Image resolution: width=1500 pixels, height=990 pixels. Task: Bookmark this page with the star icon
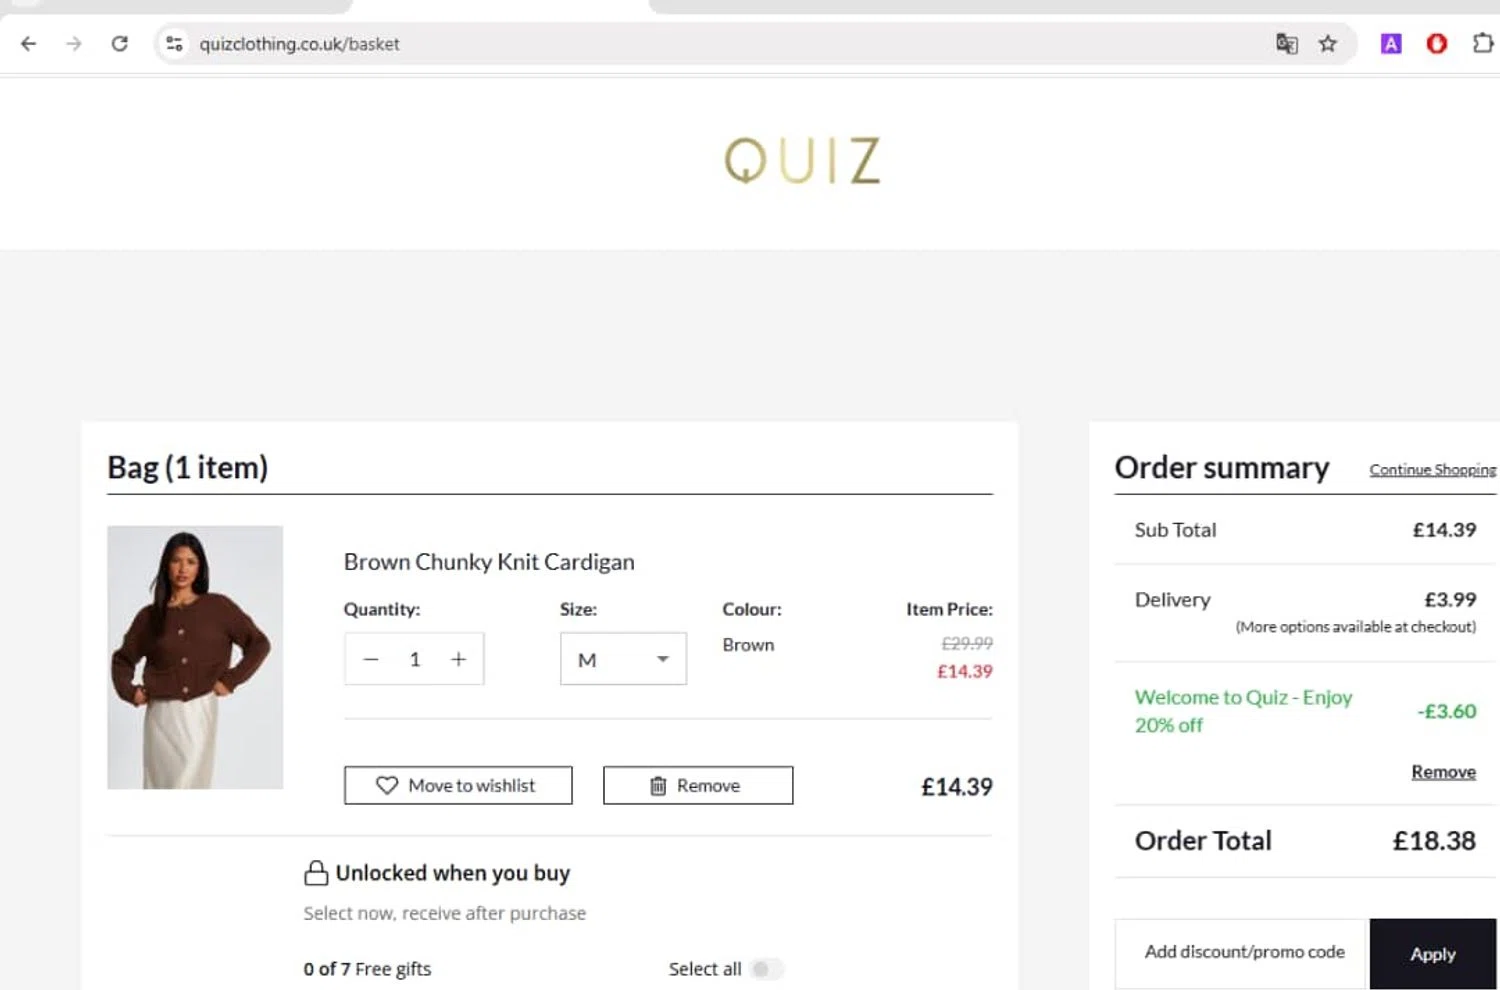pos(1328,44)
